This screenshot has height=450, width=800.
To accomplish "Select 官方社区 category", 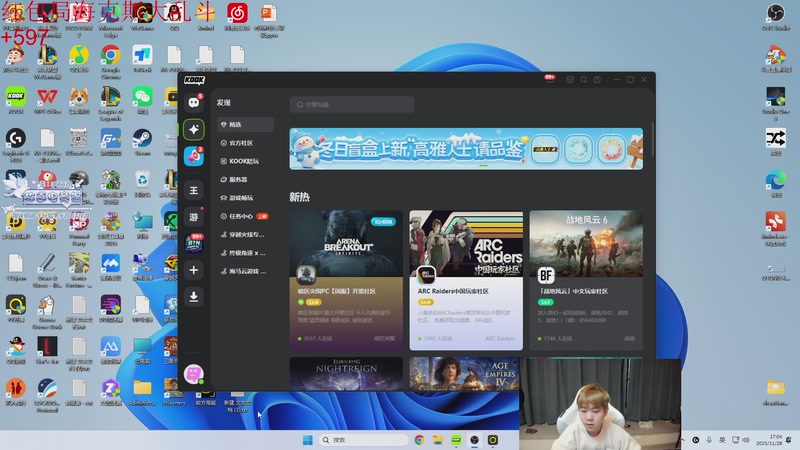I will [x=245, y=143].
